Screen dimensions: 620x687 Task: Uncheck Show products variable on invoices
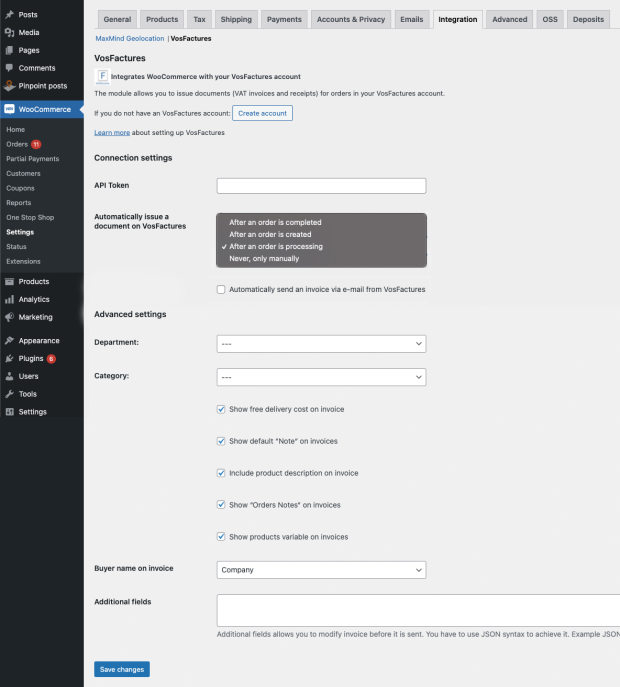pos(221,537)
